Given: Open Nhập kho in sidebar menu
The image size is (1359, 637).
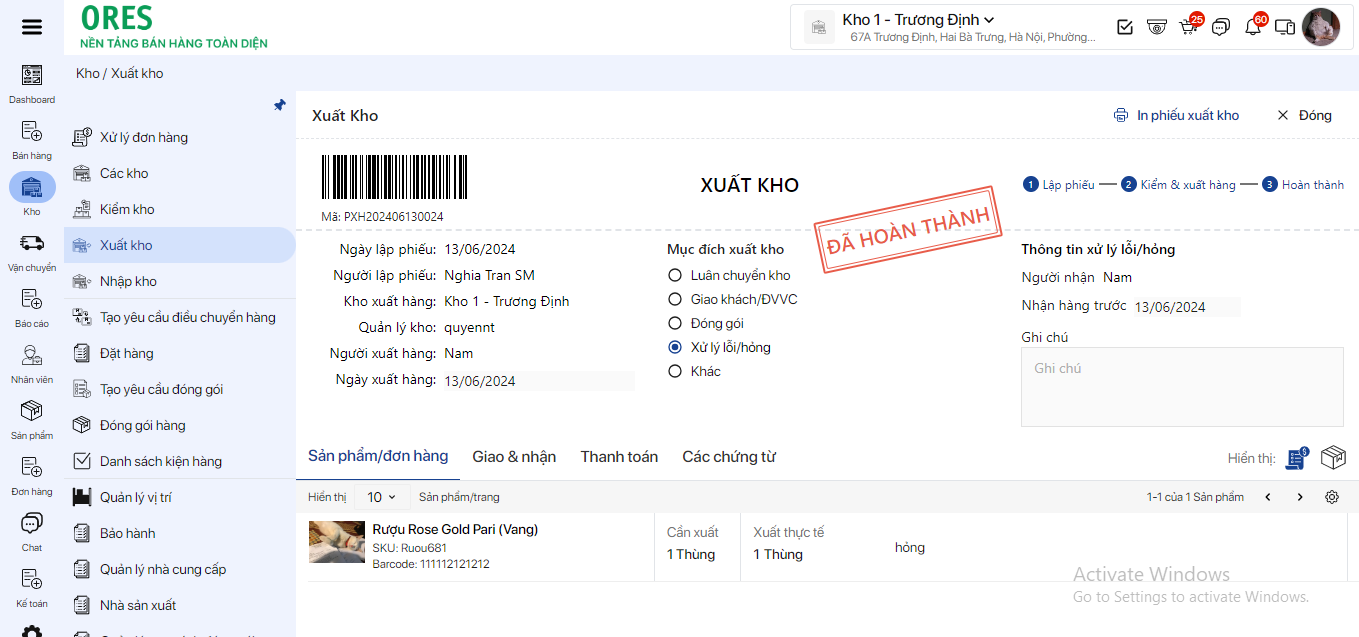Looking at the screenshot, I should tap(128, 281).
